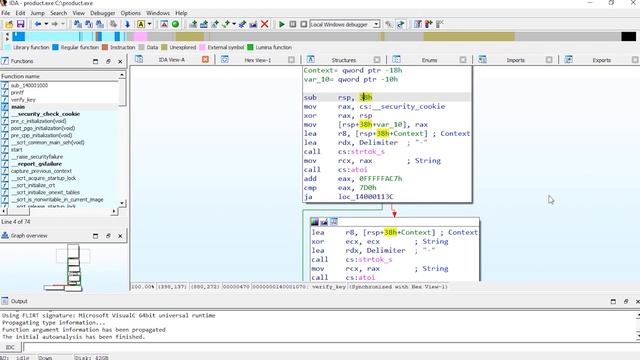Click the yellow text-search 'A' icon
This screenshot has height=360, width=640.
click(140, 24)
